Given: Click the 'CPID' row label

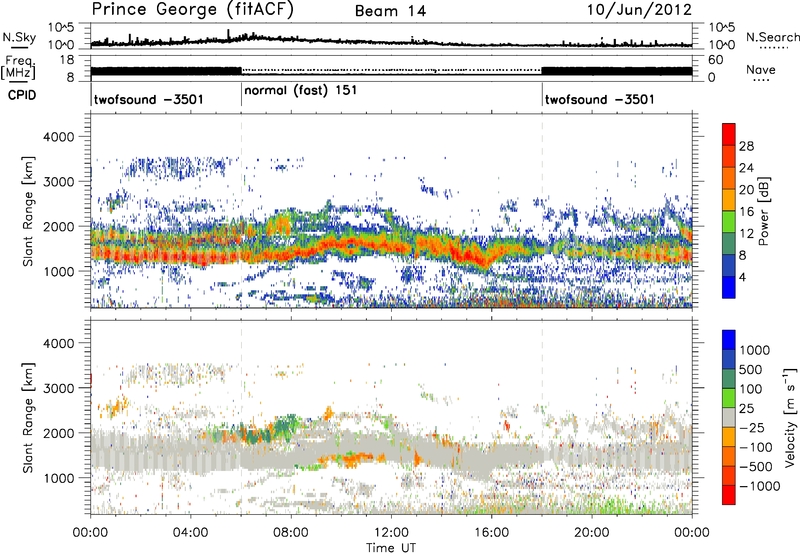Looking at the screenshot, I should (22, 95).
